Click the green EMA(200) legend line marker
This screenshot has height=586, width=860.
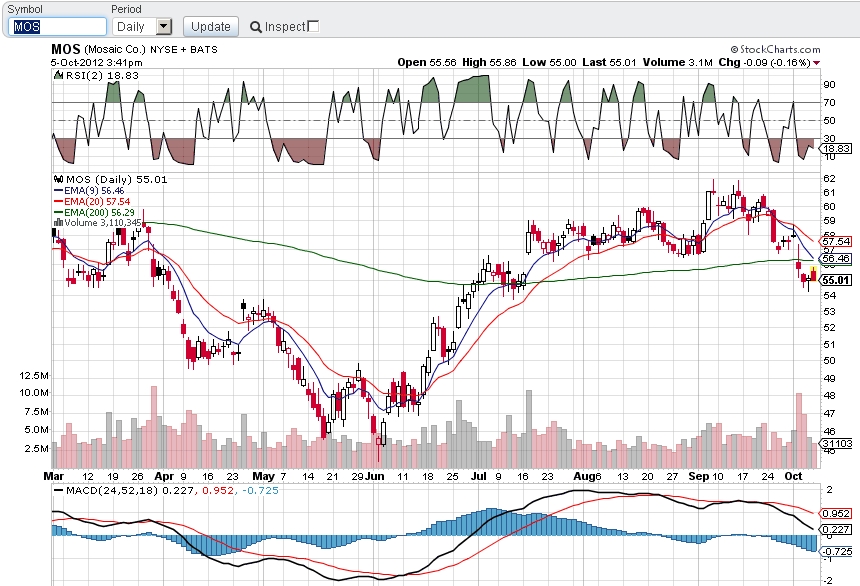59,212
